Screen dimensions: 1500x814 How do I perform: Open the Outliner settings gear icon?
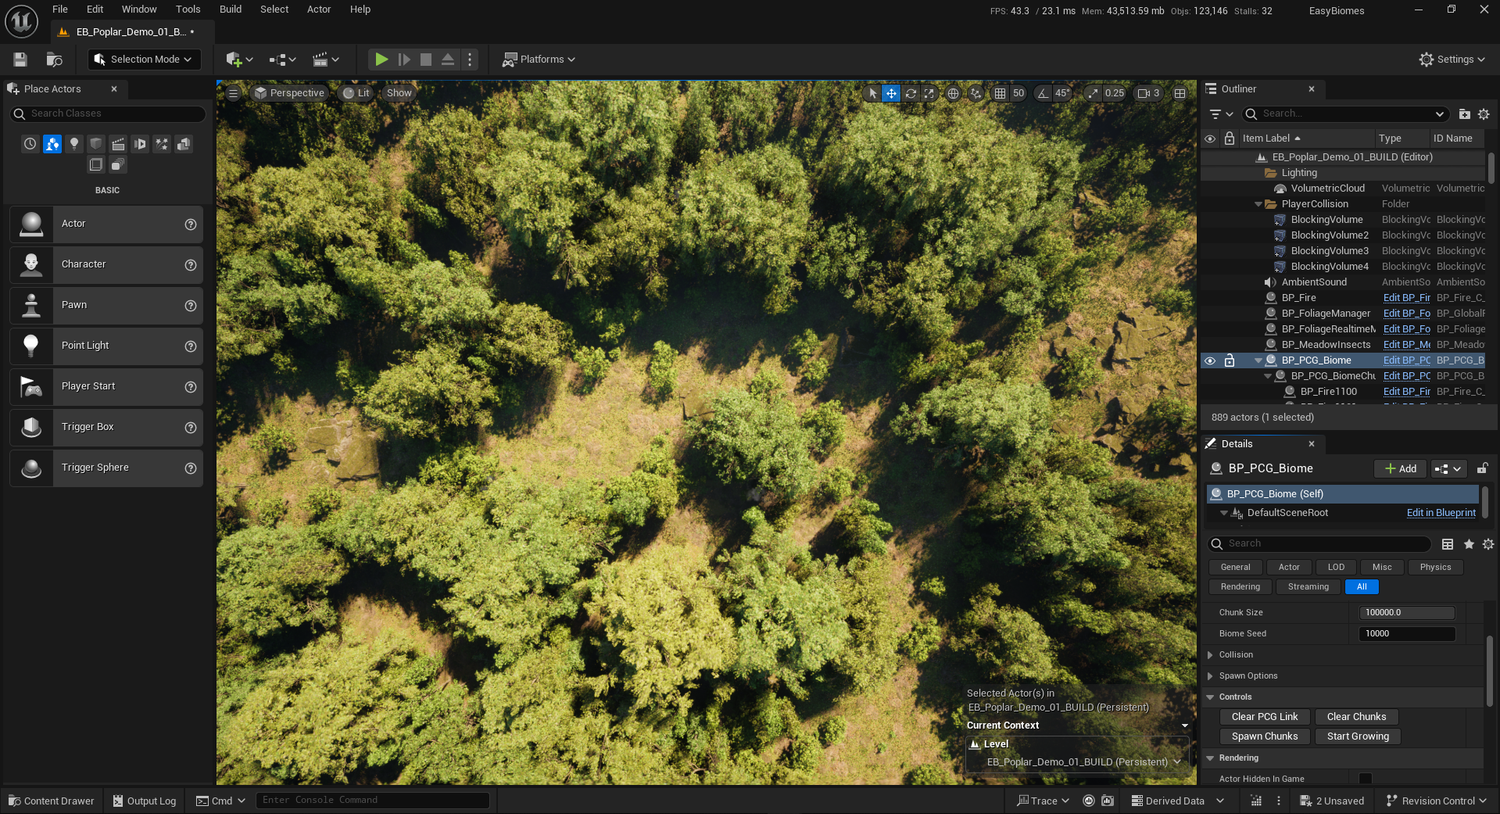(x=1484, y=114)
